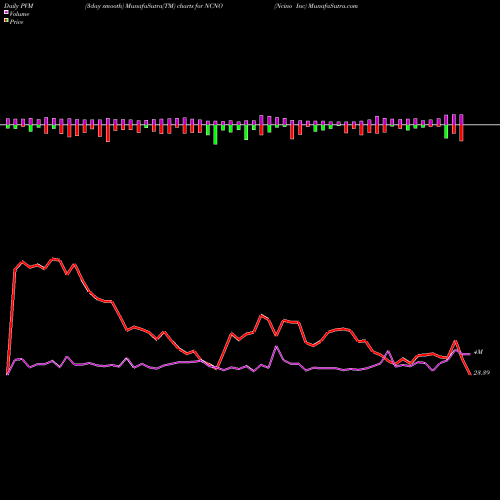Viewport: 500px width, 500px height.
Task: Click the 'Volume' legend label
Action: point(19,14)
